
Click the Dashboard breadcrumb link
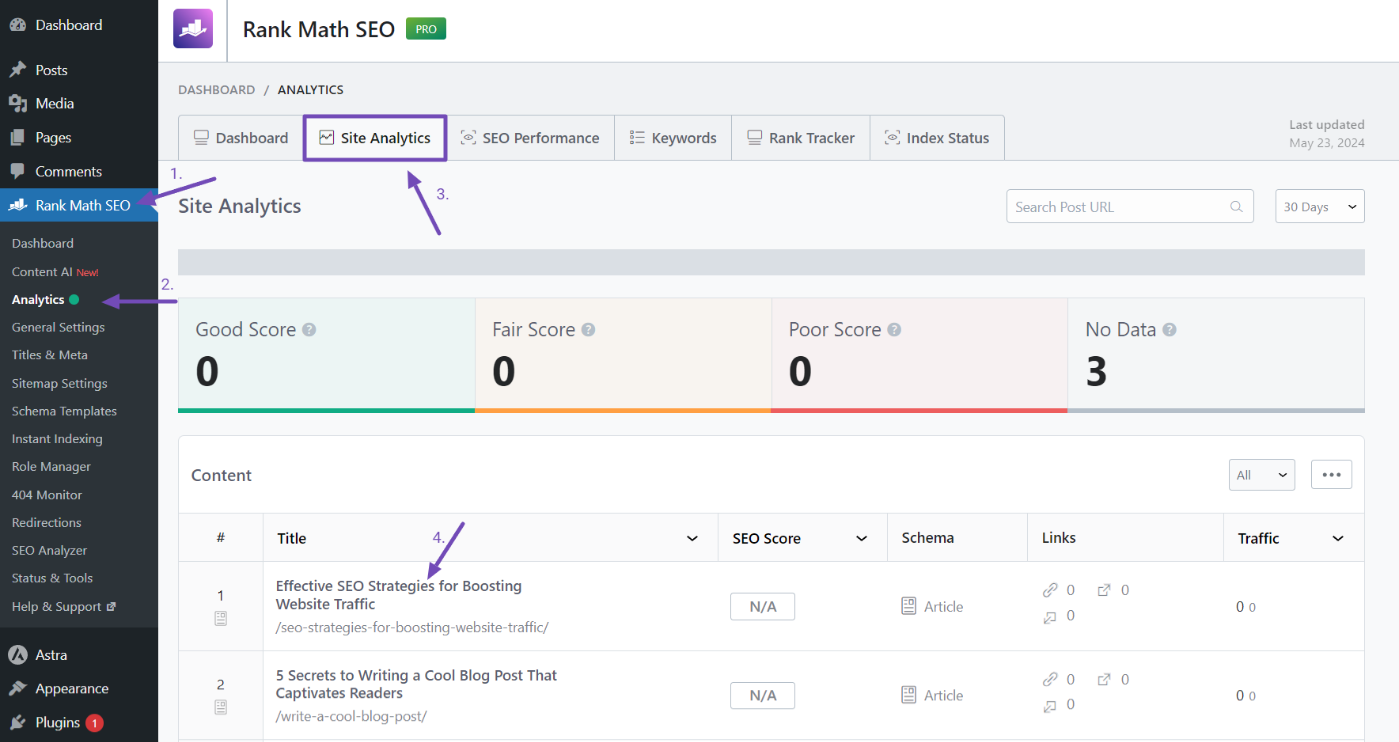point(216,89)
